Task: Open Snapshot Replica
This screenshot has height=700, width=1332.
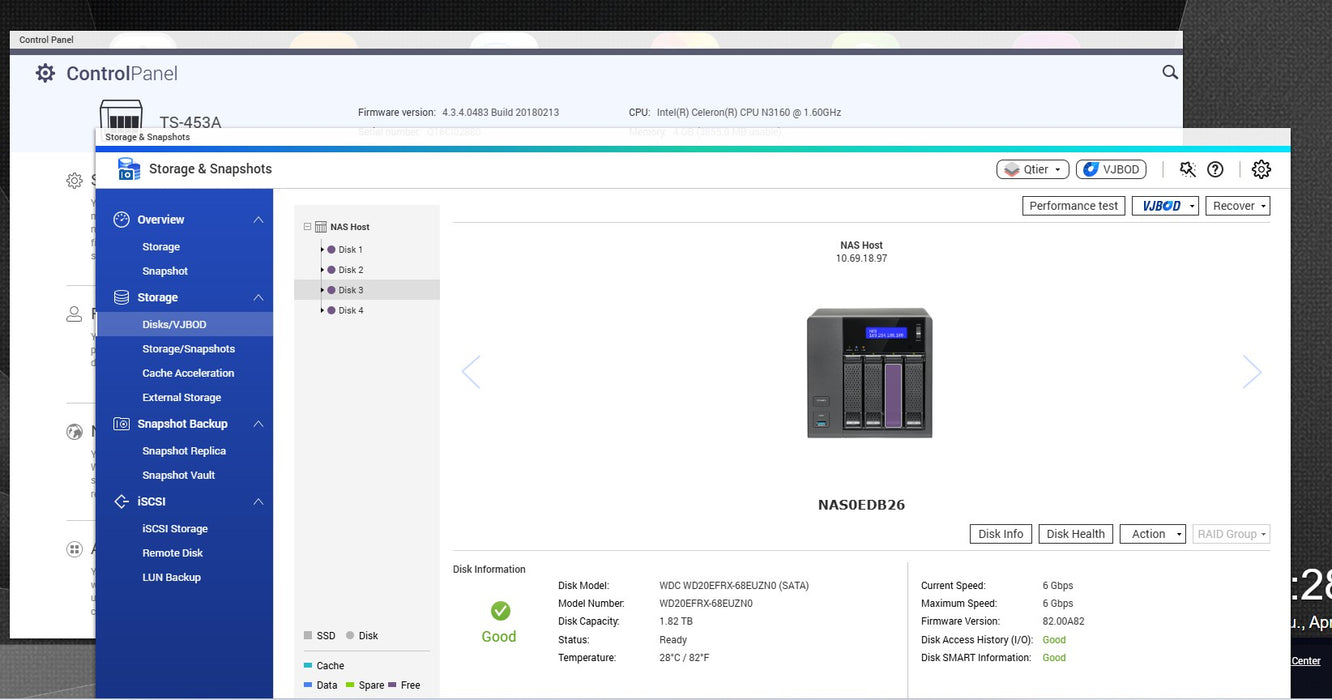Action: click(x=184, y=451)
